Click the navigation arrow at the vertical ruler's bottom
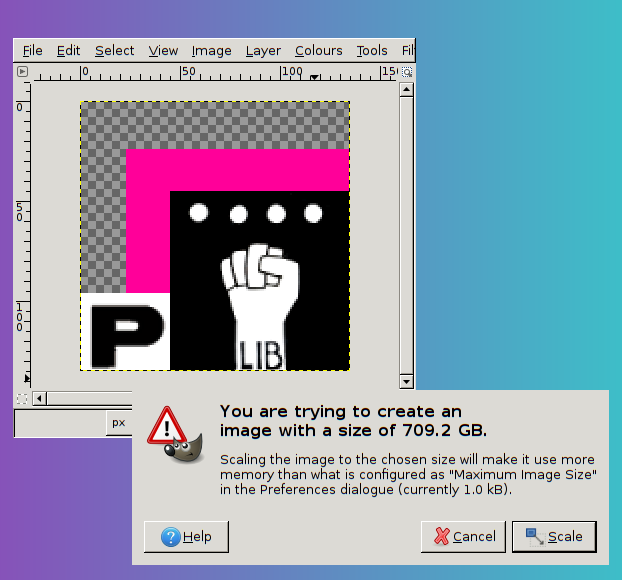This screenshot has height=580, width=622. click(x=27, y=378)
